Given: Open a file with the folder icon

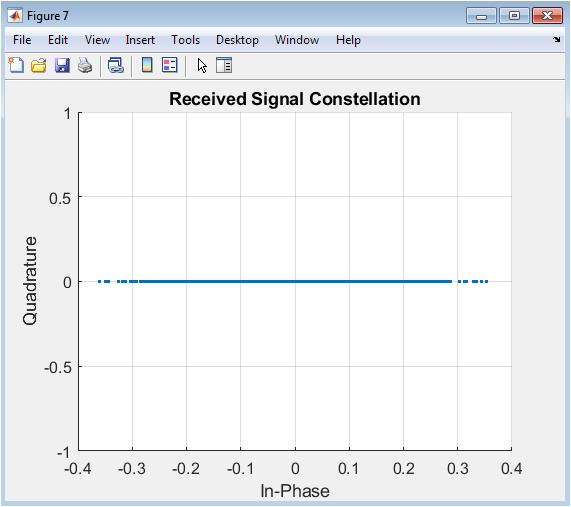Looking at the screenshot, I should [39, 66].
